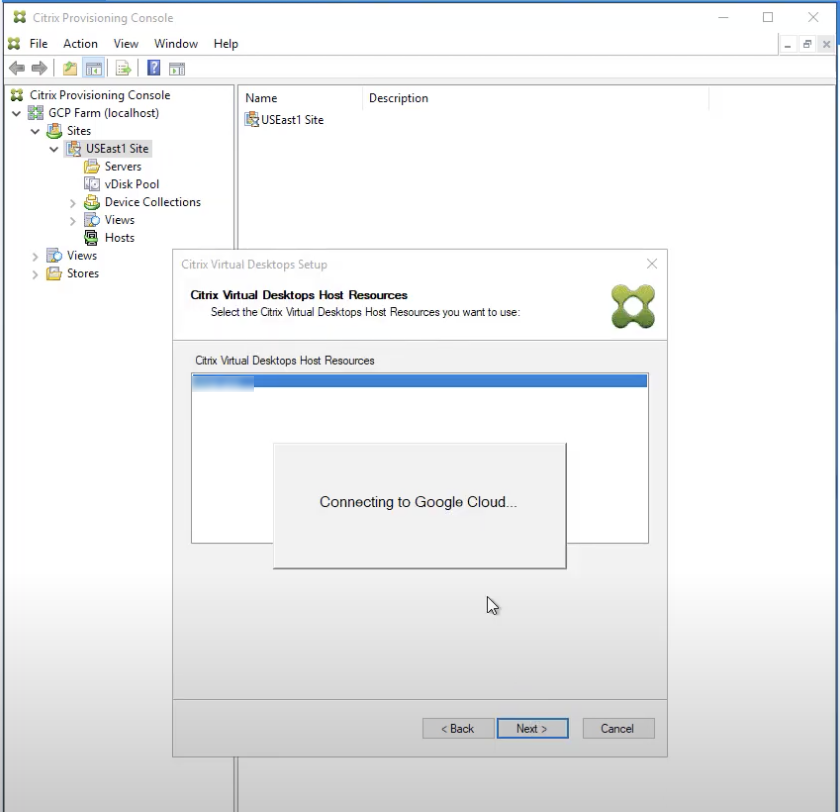This screenshot has width=840, height=812.
Task: Click the Cancel button in the wizard
Action: coord(617,728)
